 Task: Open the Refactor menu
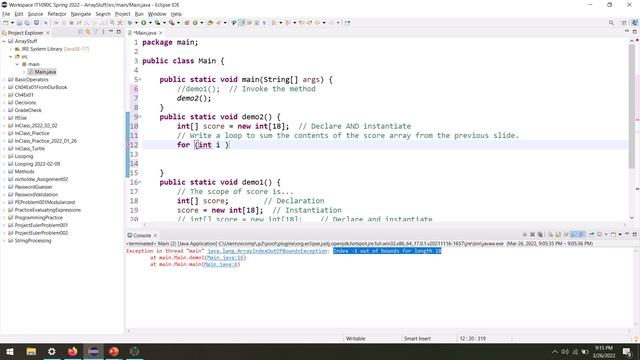click(57, 14)
